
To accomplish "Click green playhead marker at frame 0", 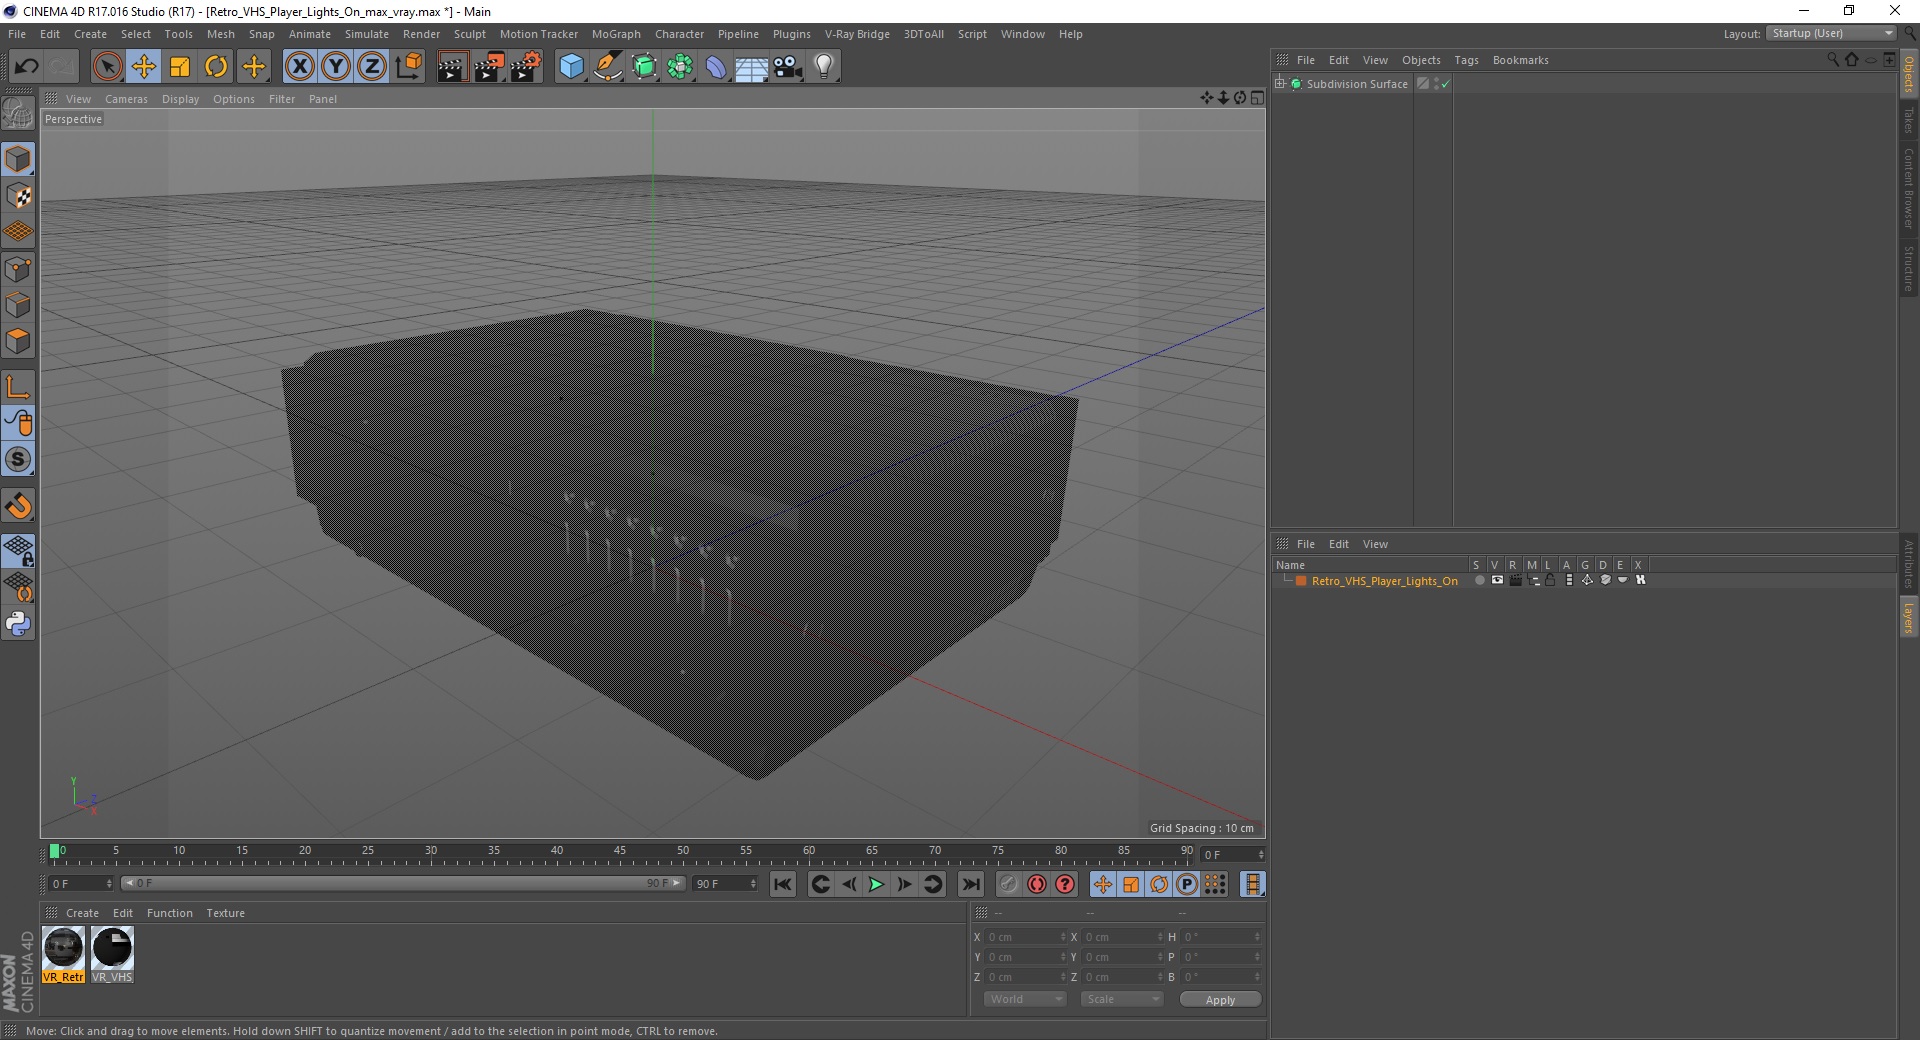I will pos(54,851).
